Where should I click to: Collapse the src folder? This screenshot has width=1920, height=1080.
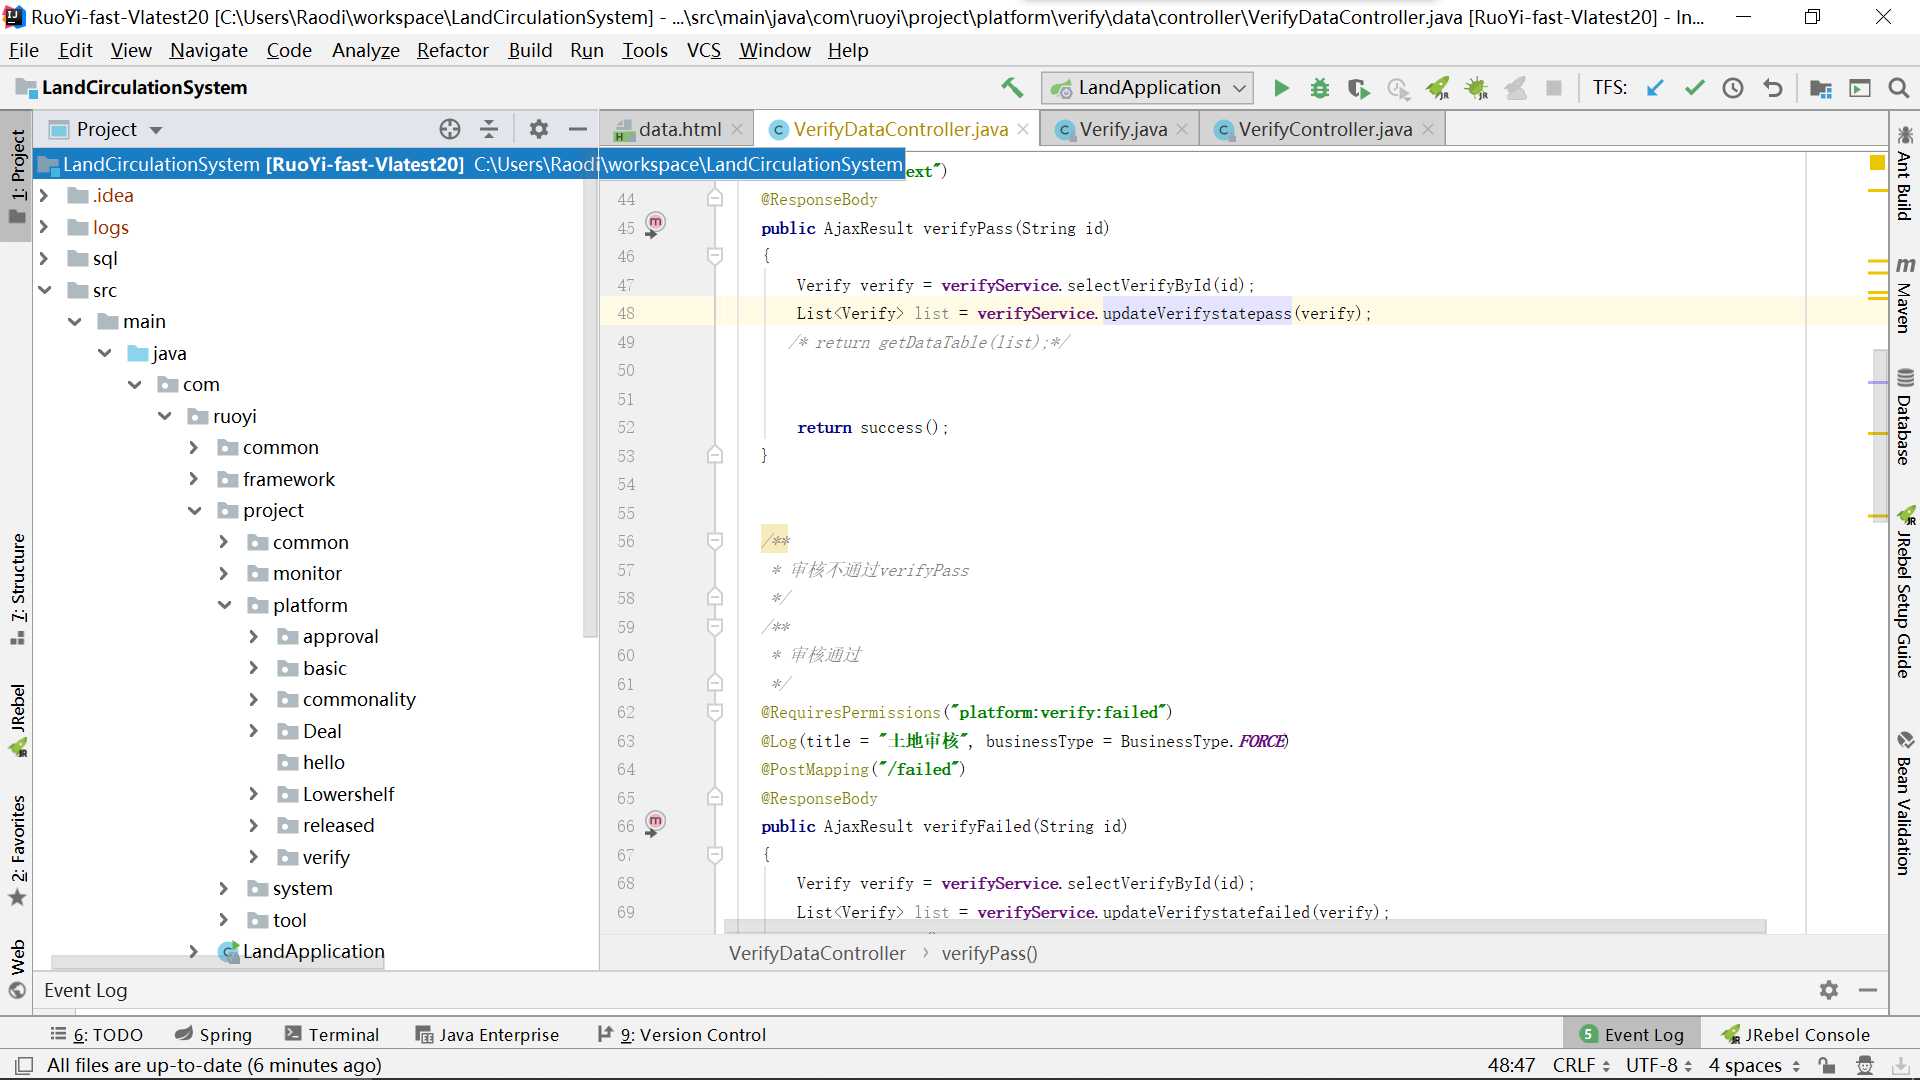[44, 290]
